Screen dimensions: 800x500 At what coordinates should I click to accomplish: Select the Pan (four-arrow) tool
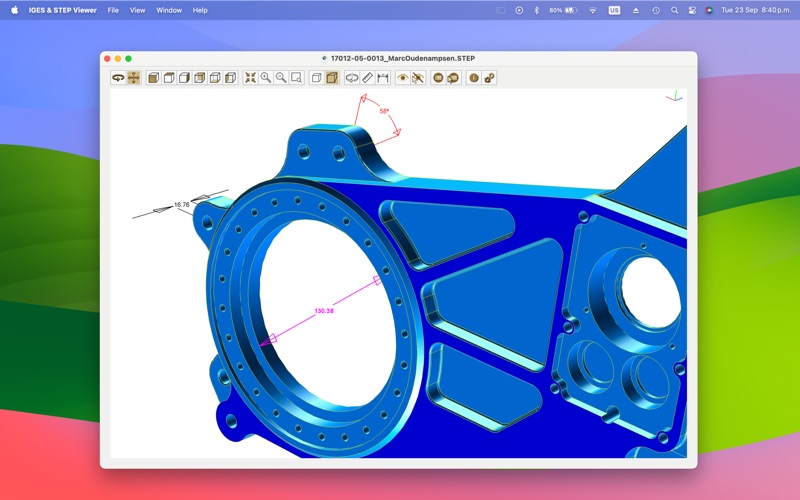pyautogui.click(x=134, y=78)
